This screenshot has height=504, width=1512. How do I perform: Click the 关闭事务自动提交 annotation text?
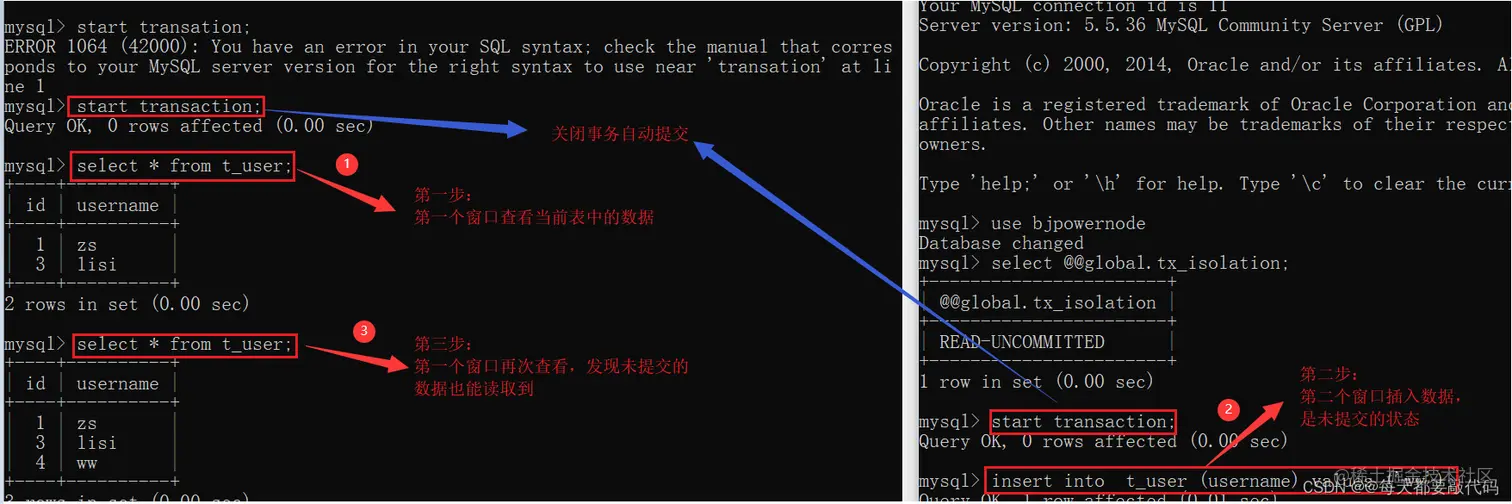click(x=620, y=134)
